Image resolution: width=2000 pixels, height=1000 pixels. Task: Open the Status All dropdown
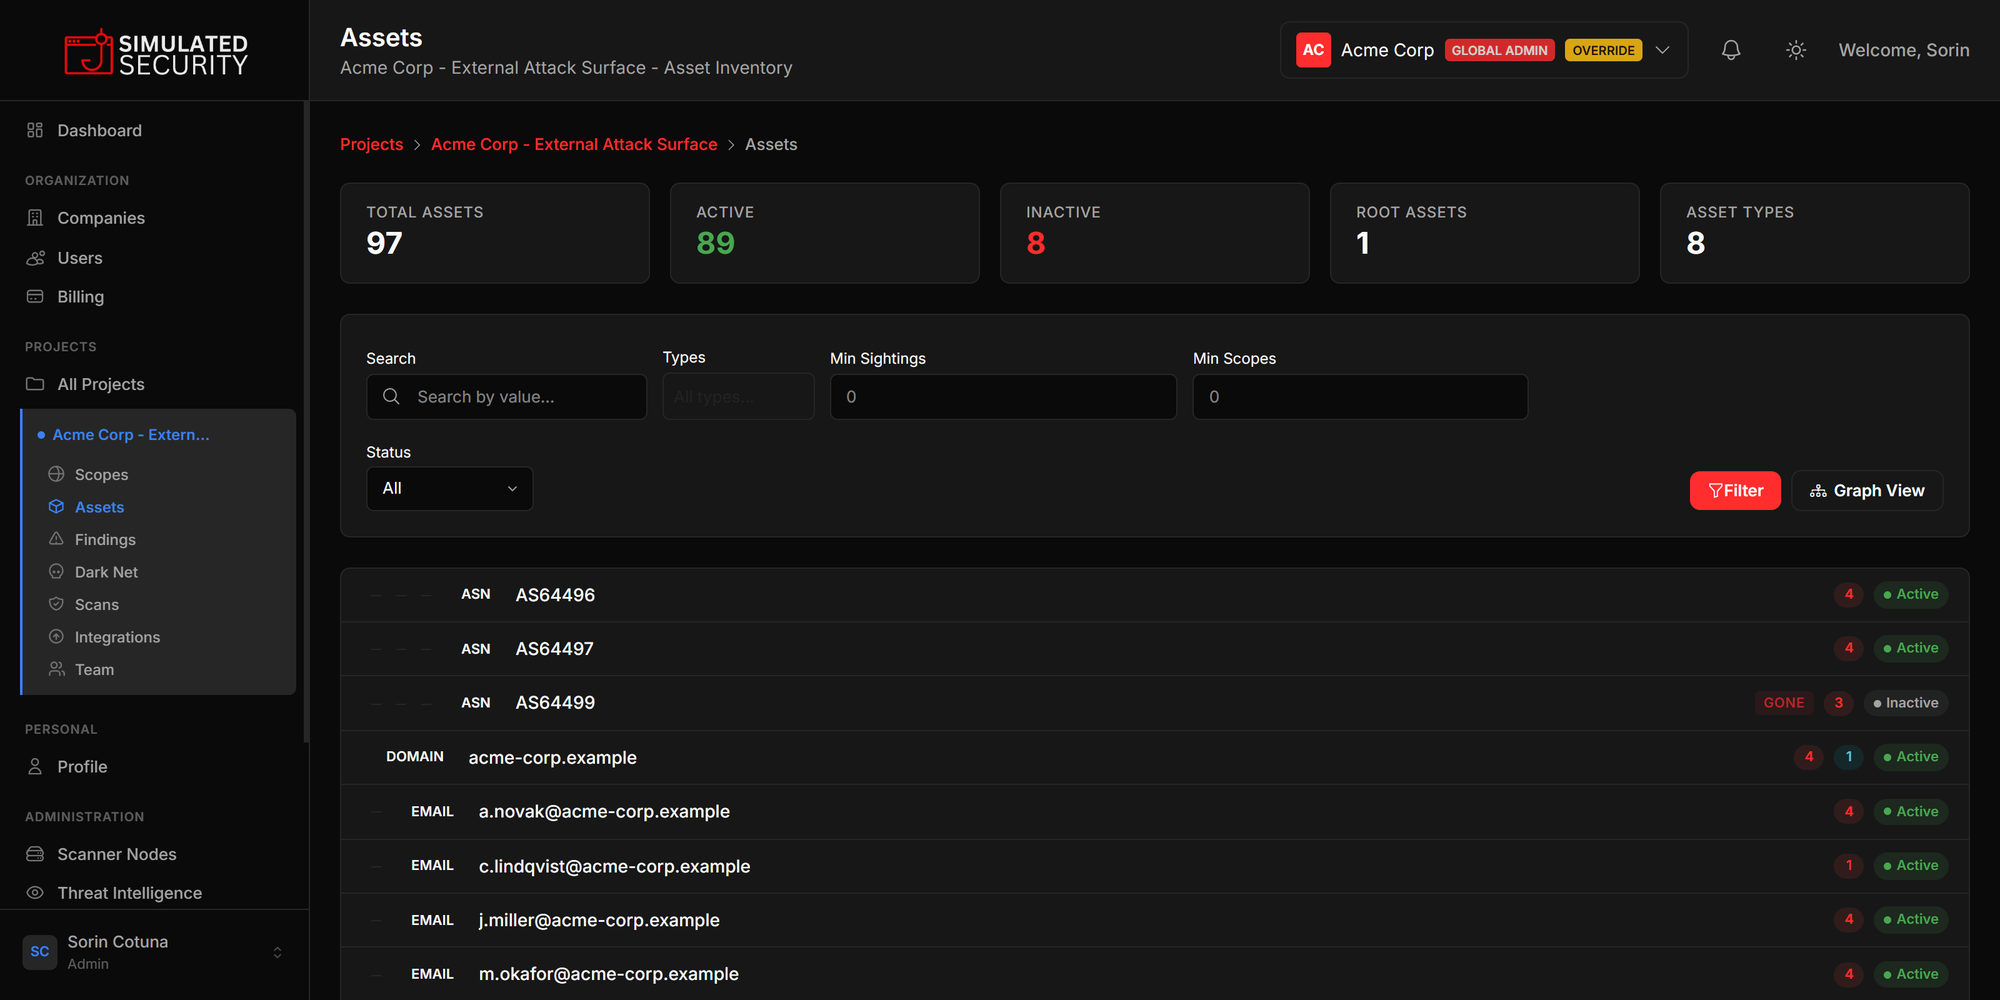pyautogui.click(x=449, y=489)
